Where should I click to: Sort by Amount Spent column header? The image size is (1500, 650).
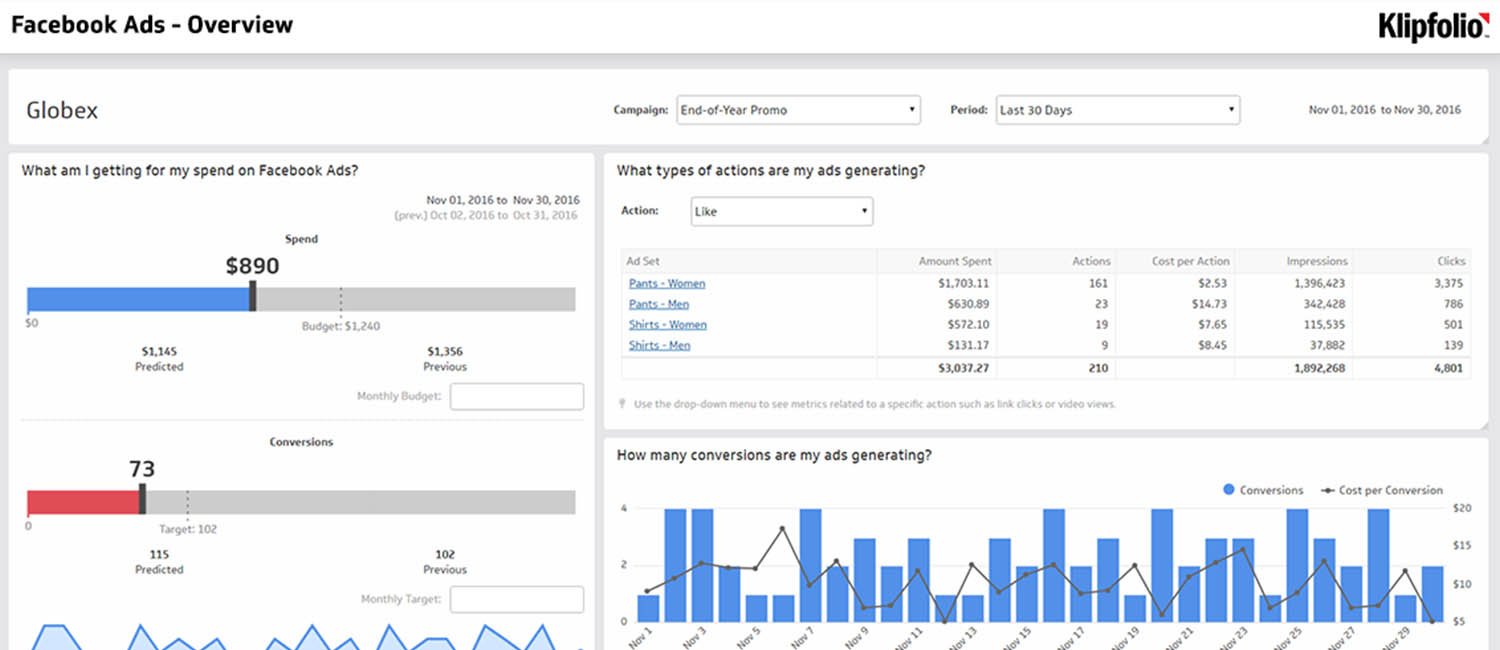click(x=954, y=261)
